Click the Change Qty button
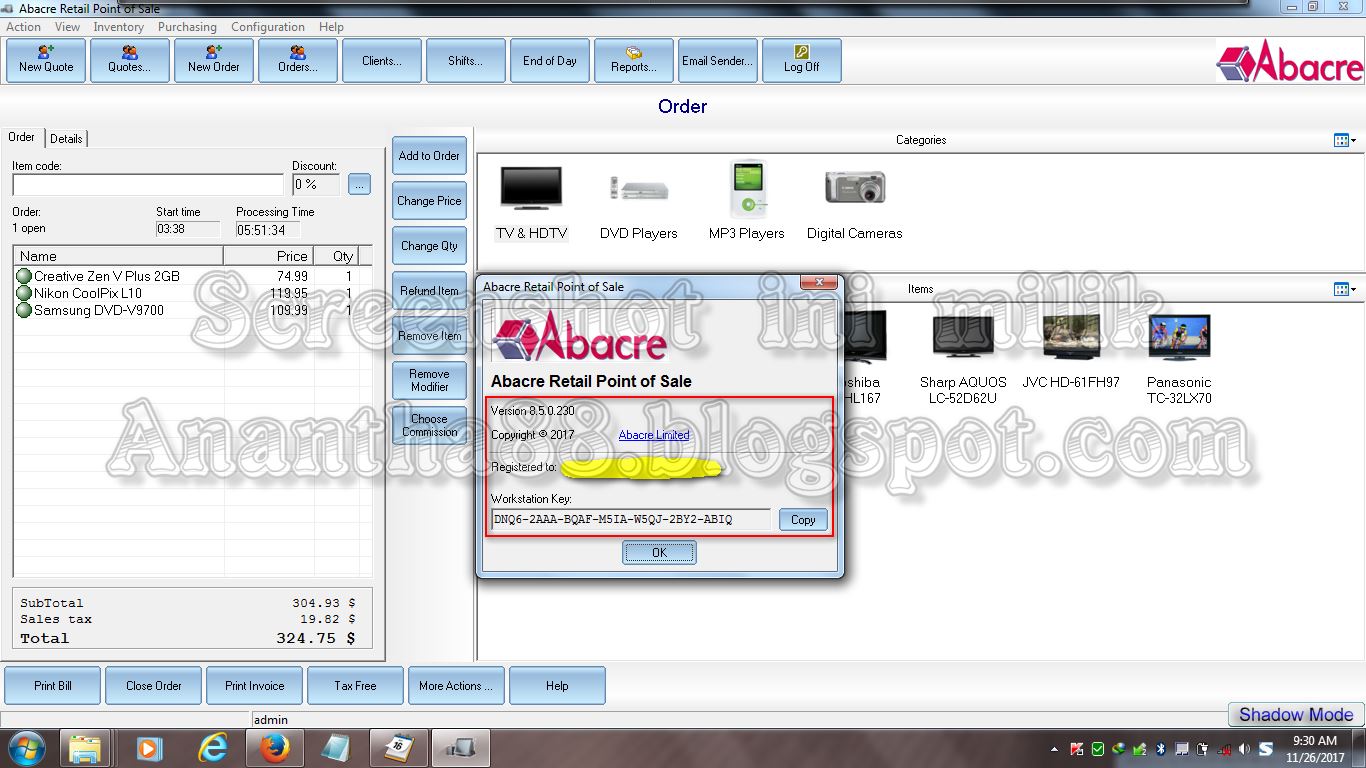Image resolution: width=1366 pixels, height=768 pixels. click(x=429, y=246)
